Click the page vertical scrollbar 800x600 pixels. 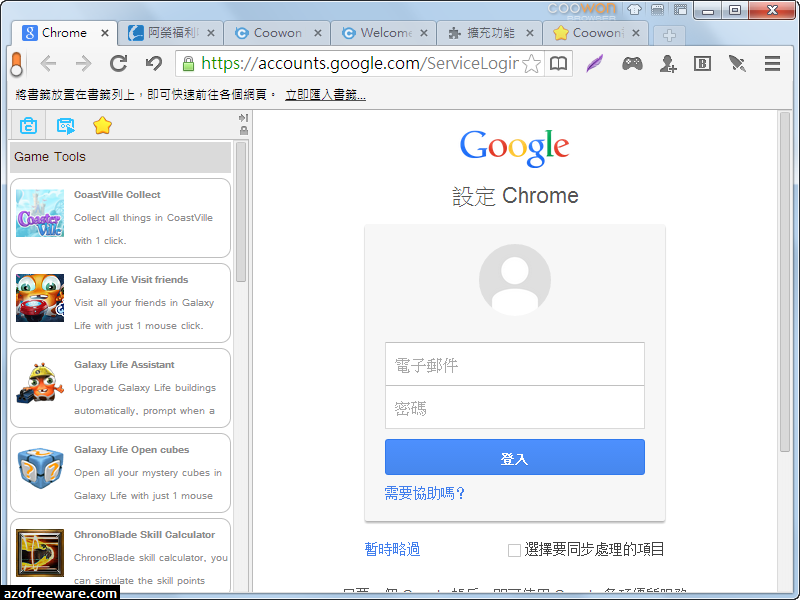click(x=785, y=282)
